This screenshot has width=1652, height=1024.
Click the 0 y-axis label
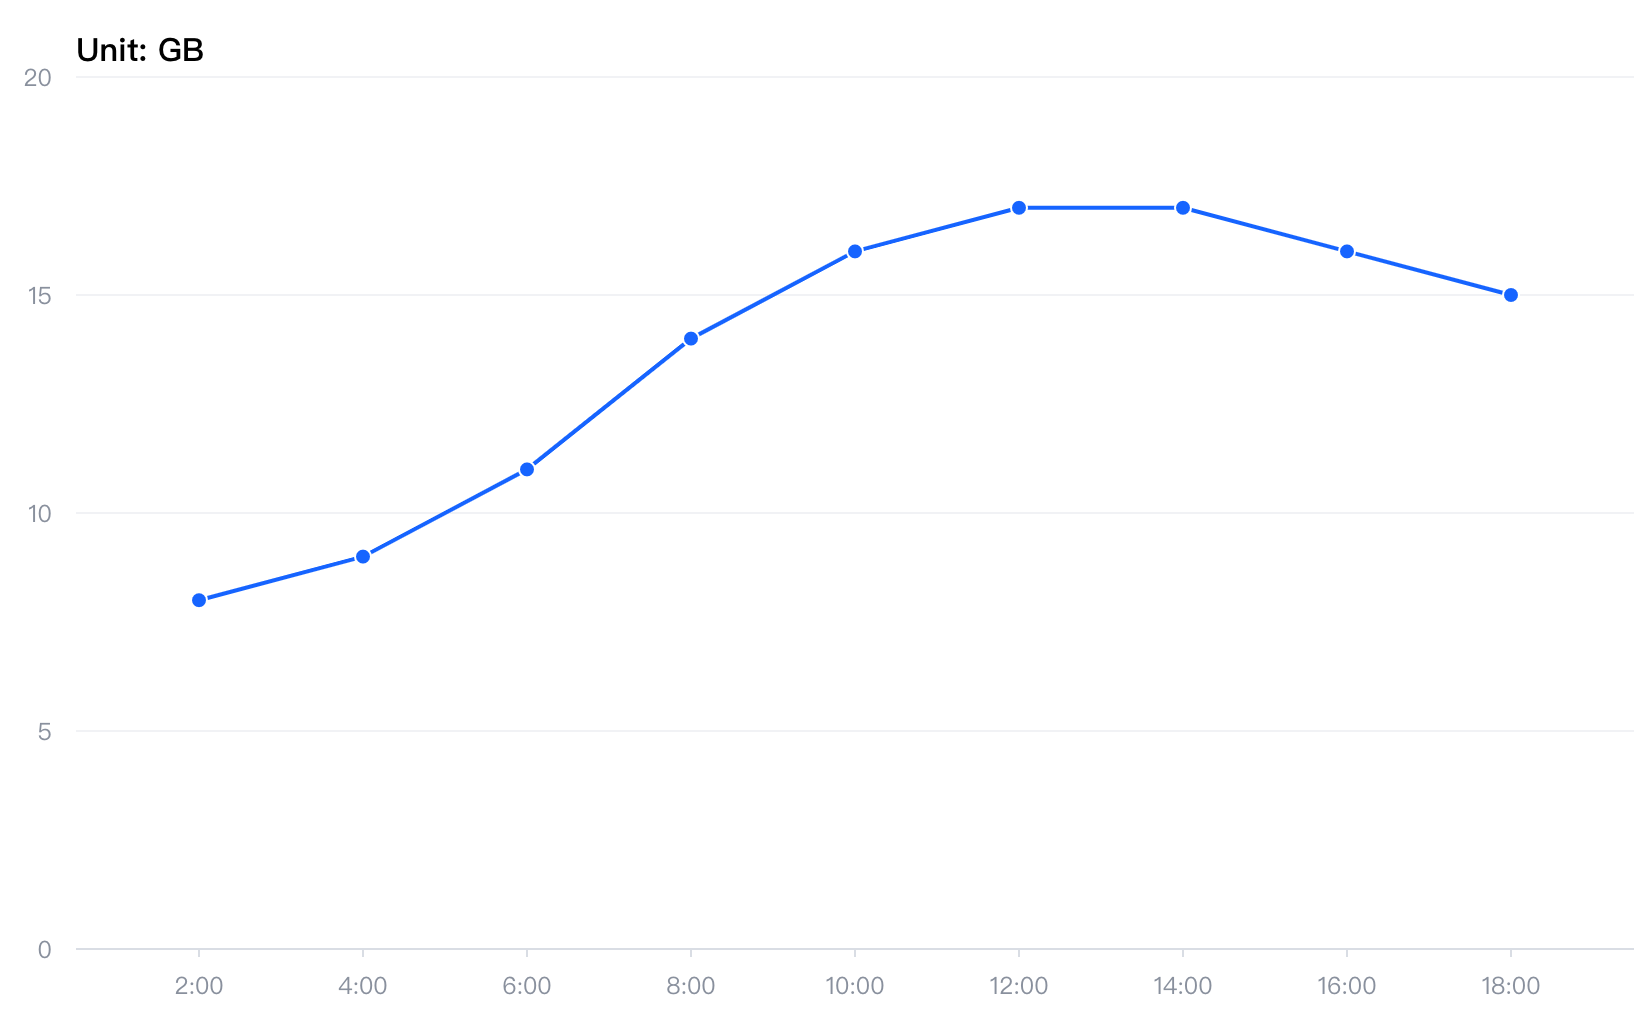tap(44, 949)
